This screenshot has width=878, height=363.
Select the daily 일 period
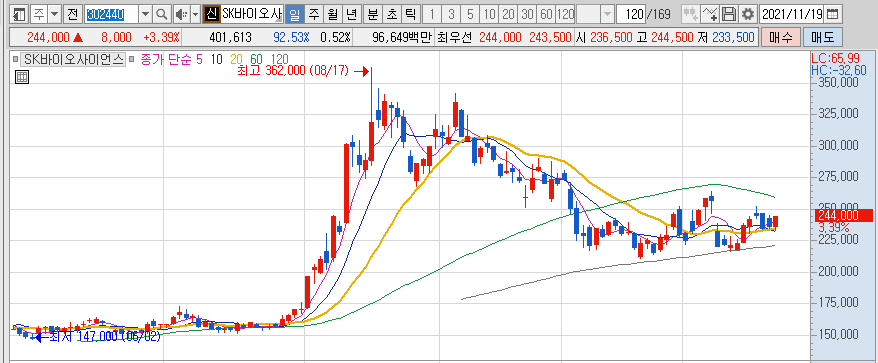(x=295, y=14)
